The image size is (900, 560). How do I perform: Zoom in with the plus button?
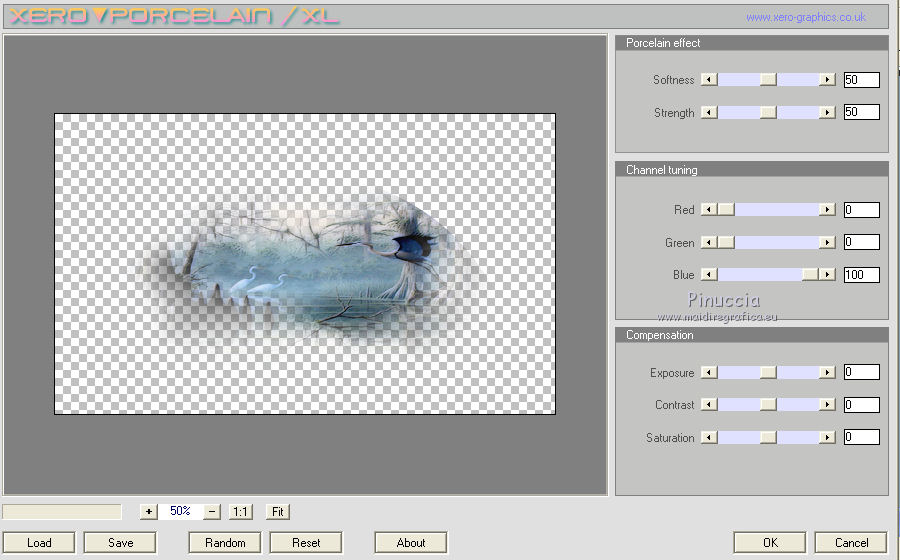point(149,511)
